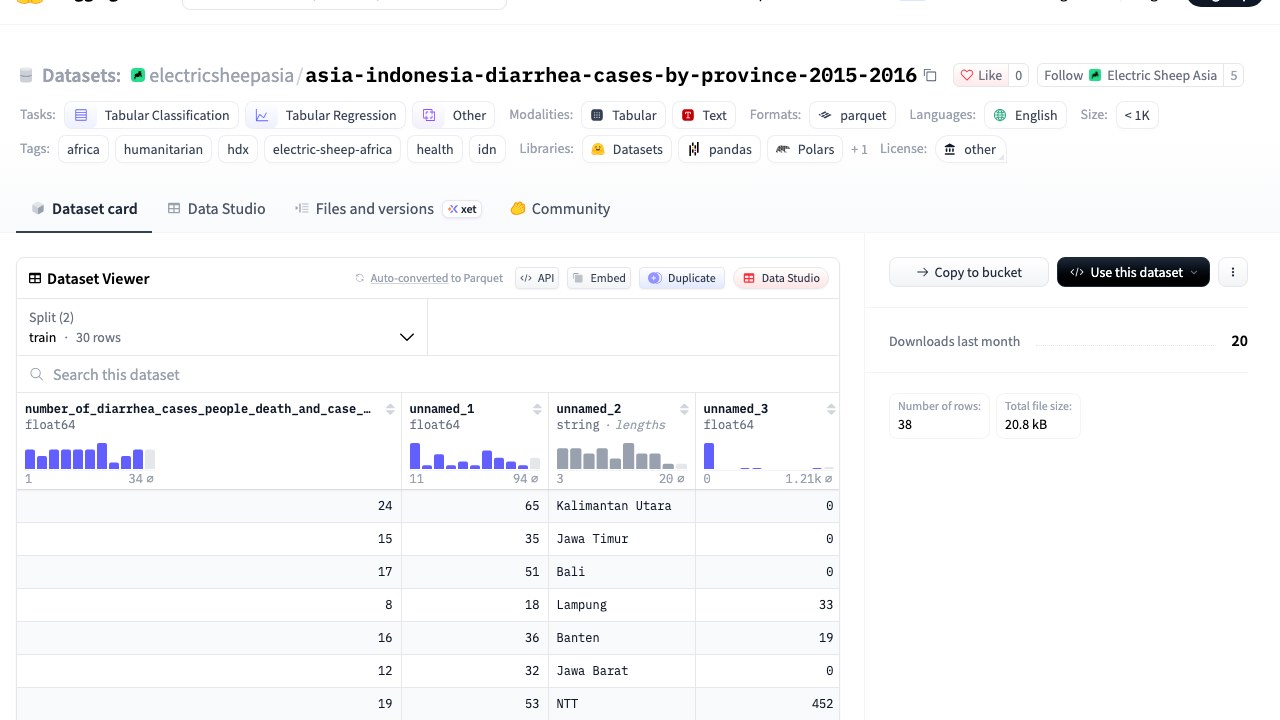Sort the unnamed_3 column

[831, 409]
